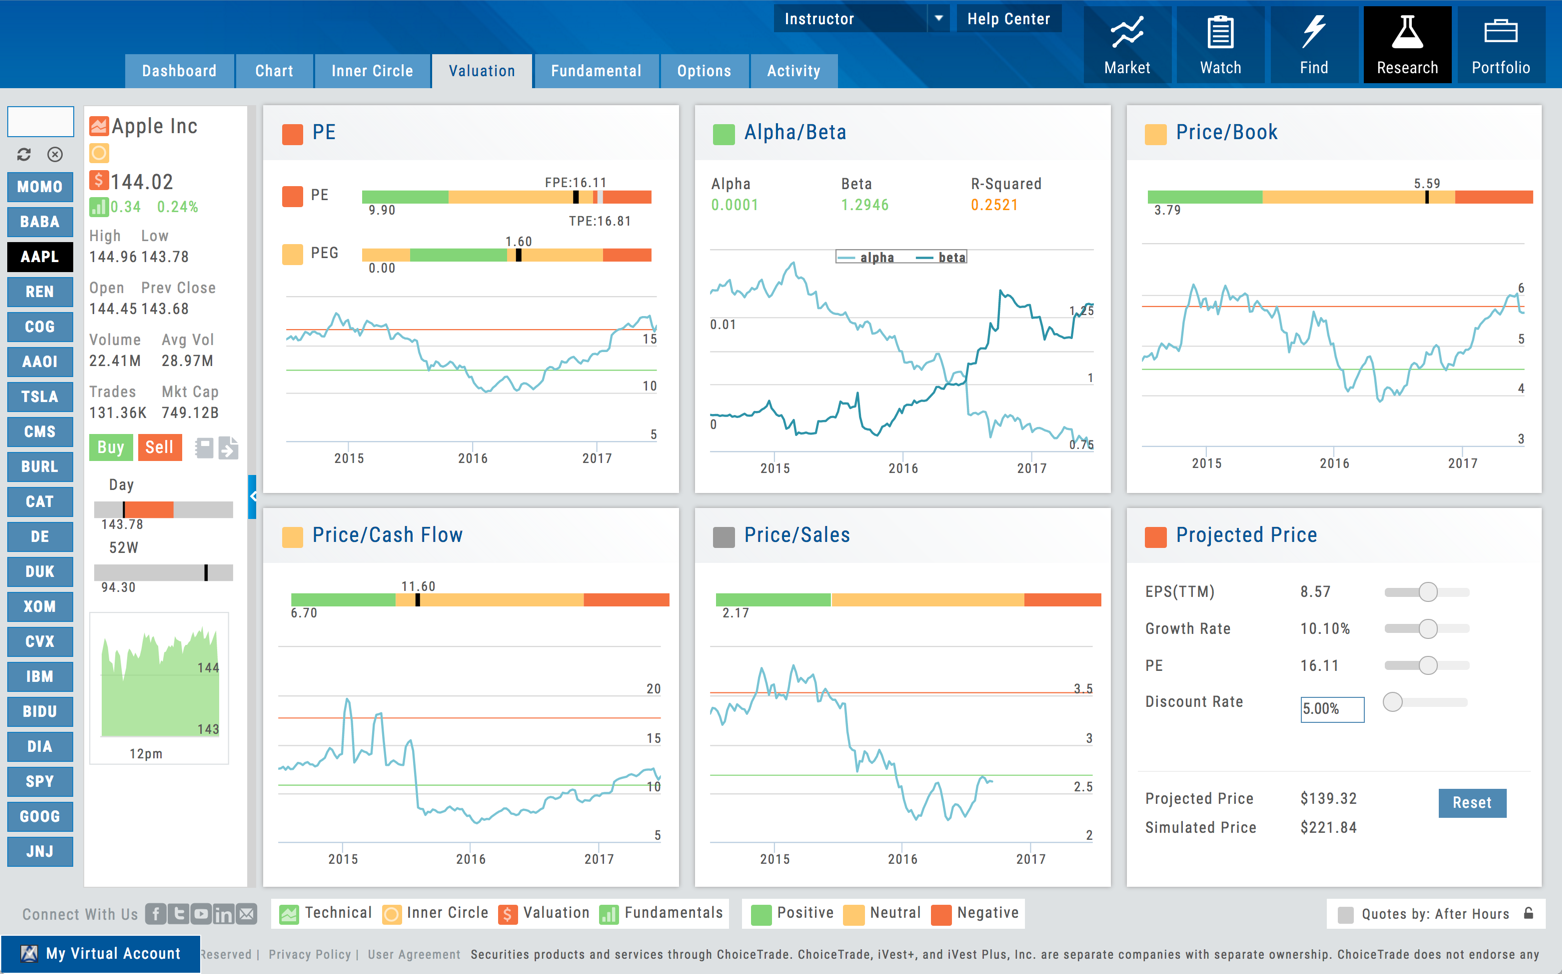Viewport: 1562px width, 974px height.
Task: Click the Discount Rate input field
Action: (x=1332, y=709)
